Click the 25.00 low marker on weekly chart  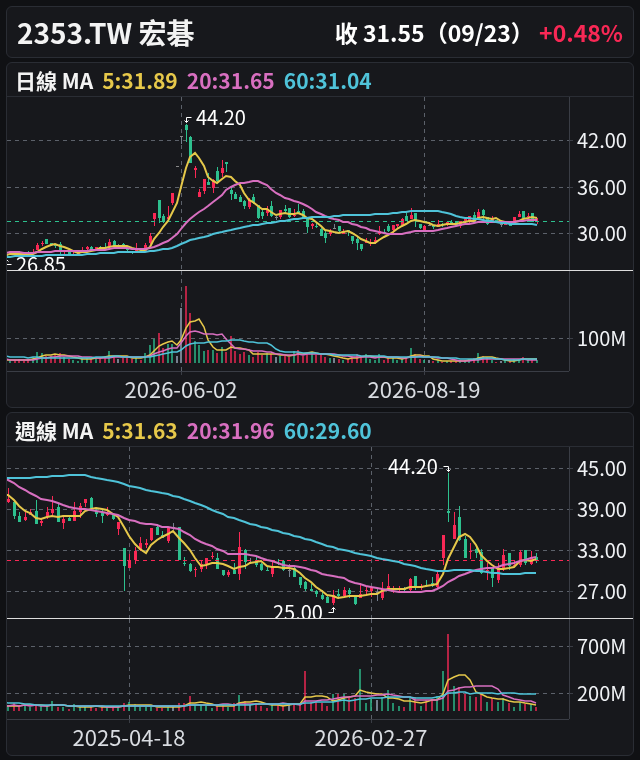(298, 612)
